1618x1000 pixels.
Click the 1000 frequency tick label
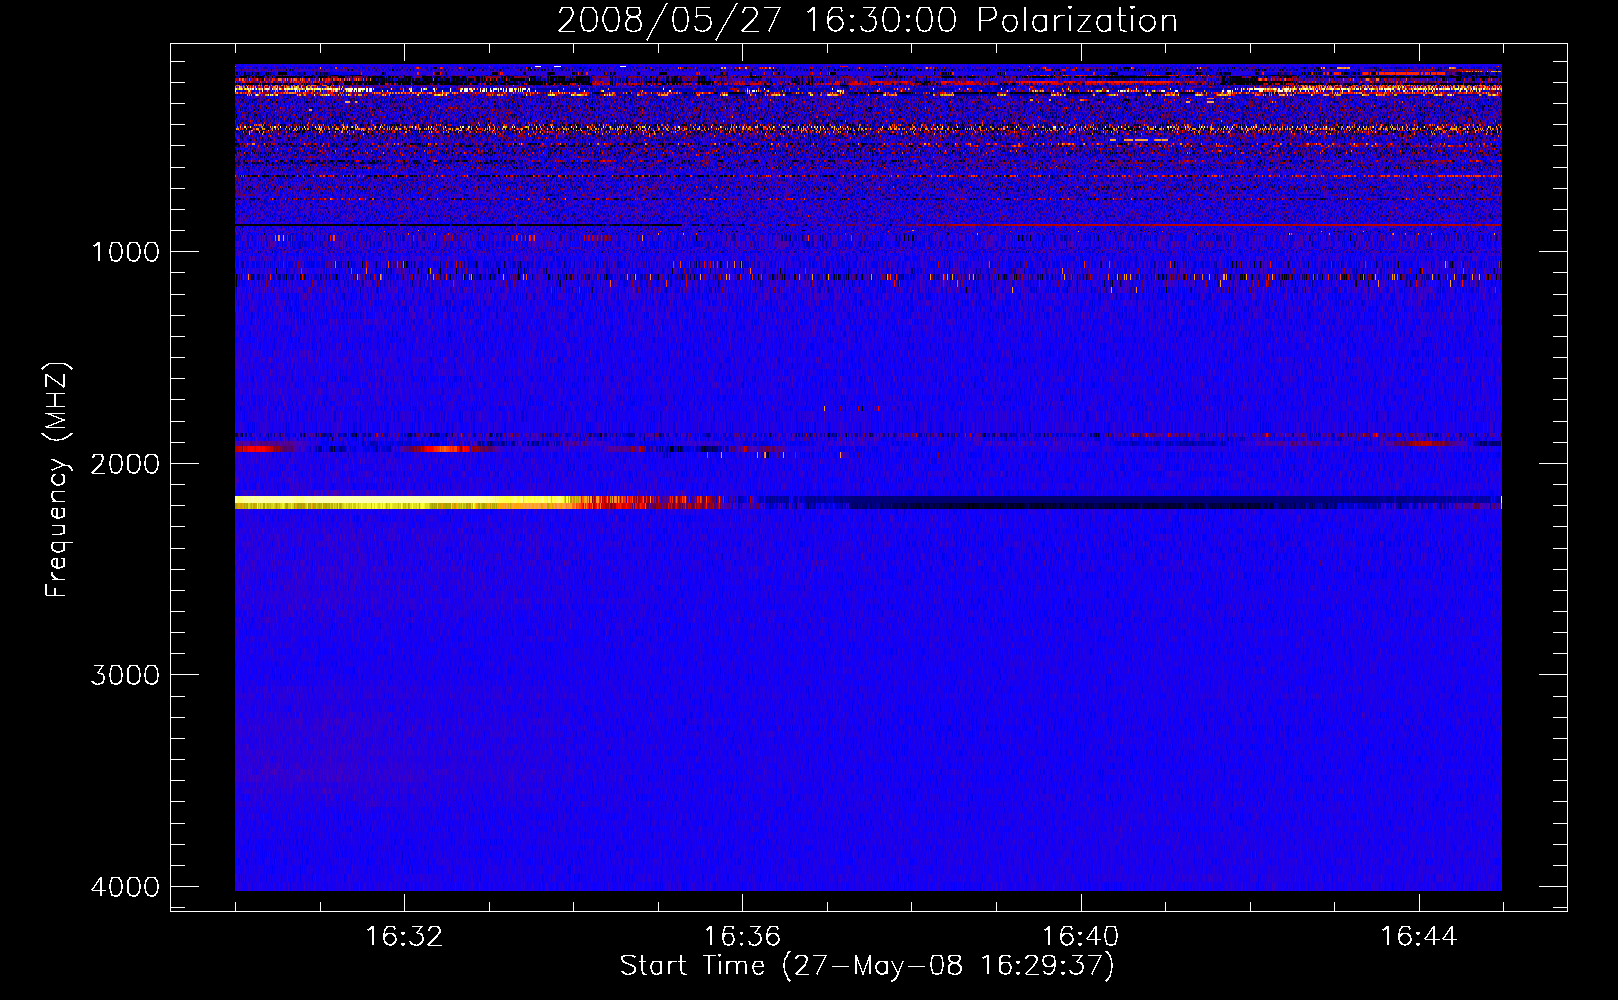(x=125, y=252)
